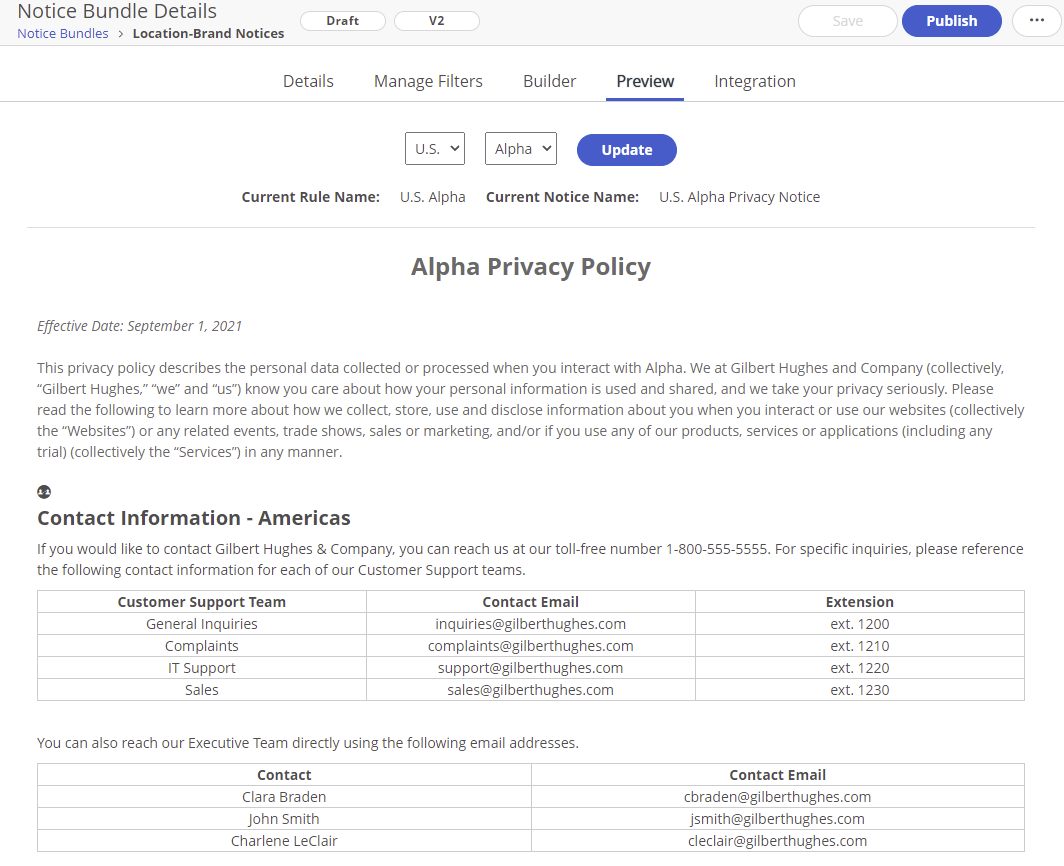Switch to the Builder tab
1064x866 pixels.
pos(549,81)
